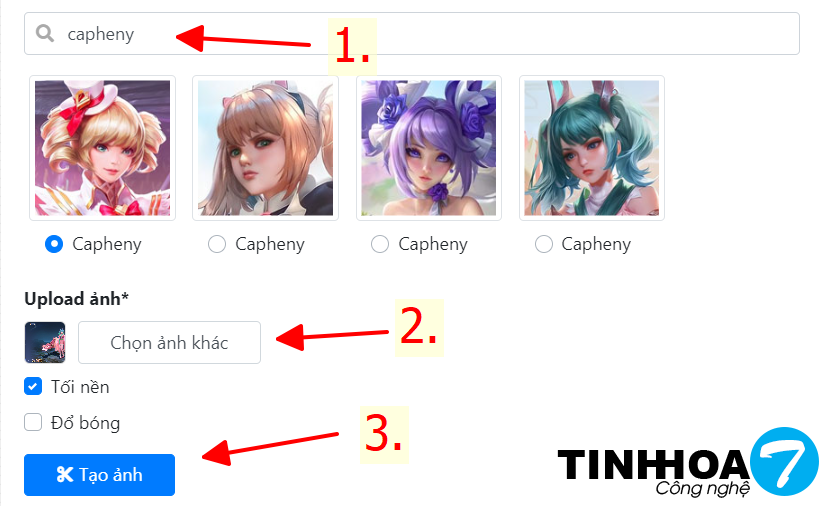Choose the teal-haired Capheny portrait
The width and height of the screenshot is (821, 506).
click(x=592, y=148)
